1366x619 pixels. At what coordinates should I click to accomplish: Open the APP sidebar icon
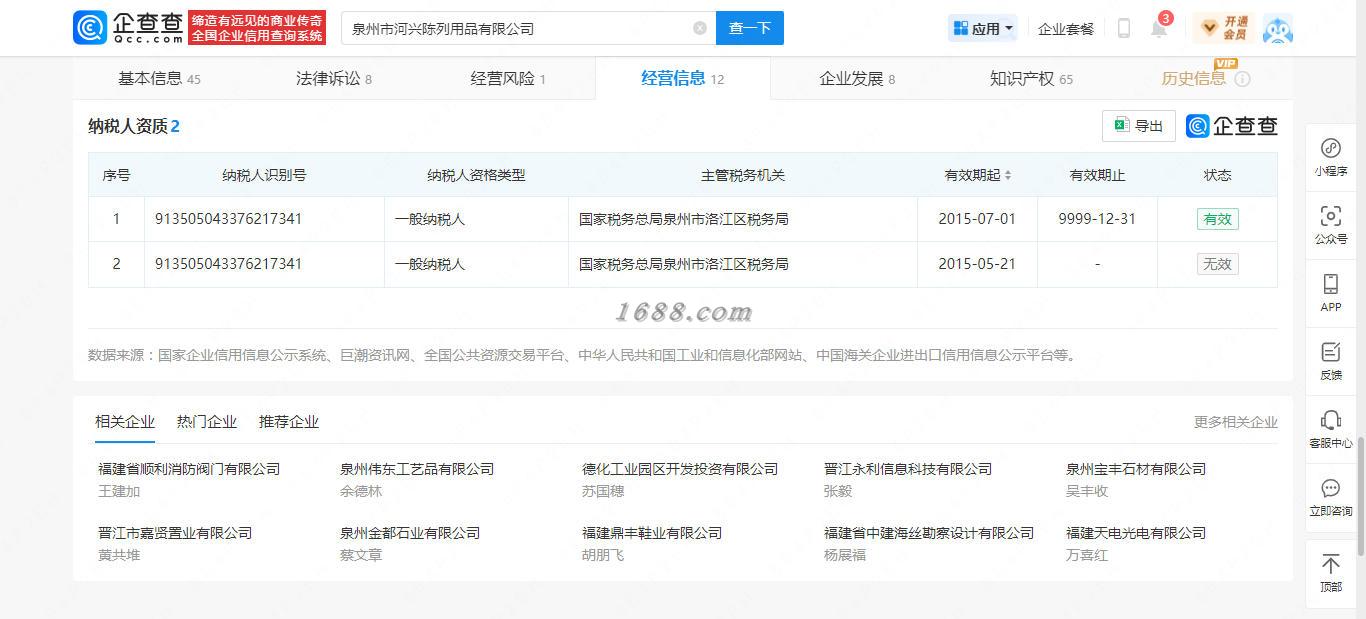coord(1331,293)
